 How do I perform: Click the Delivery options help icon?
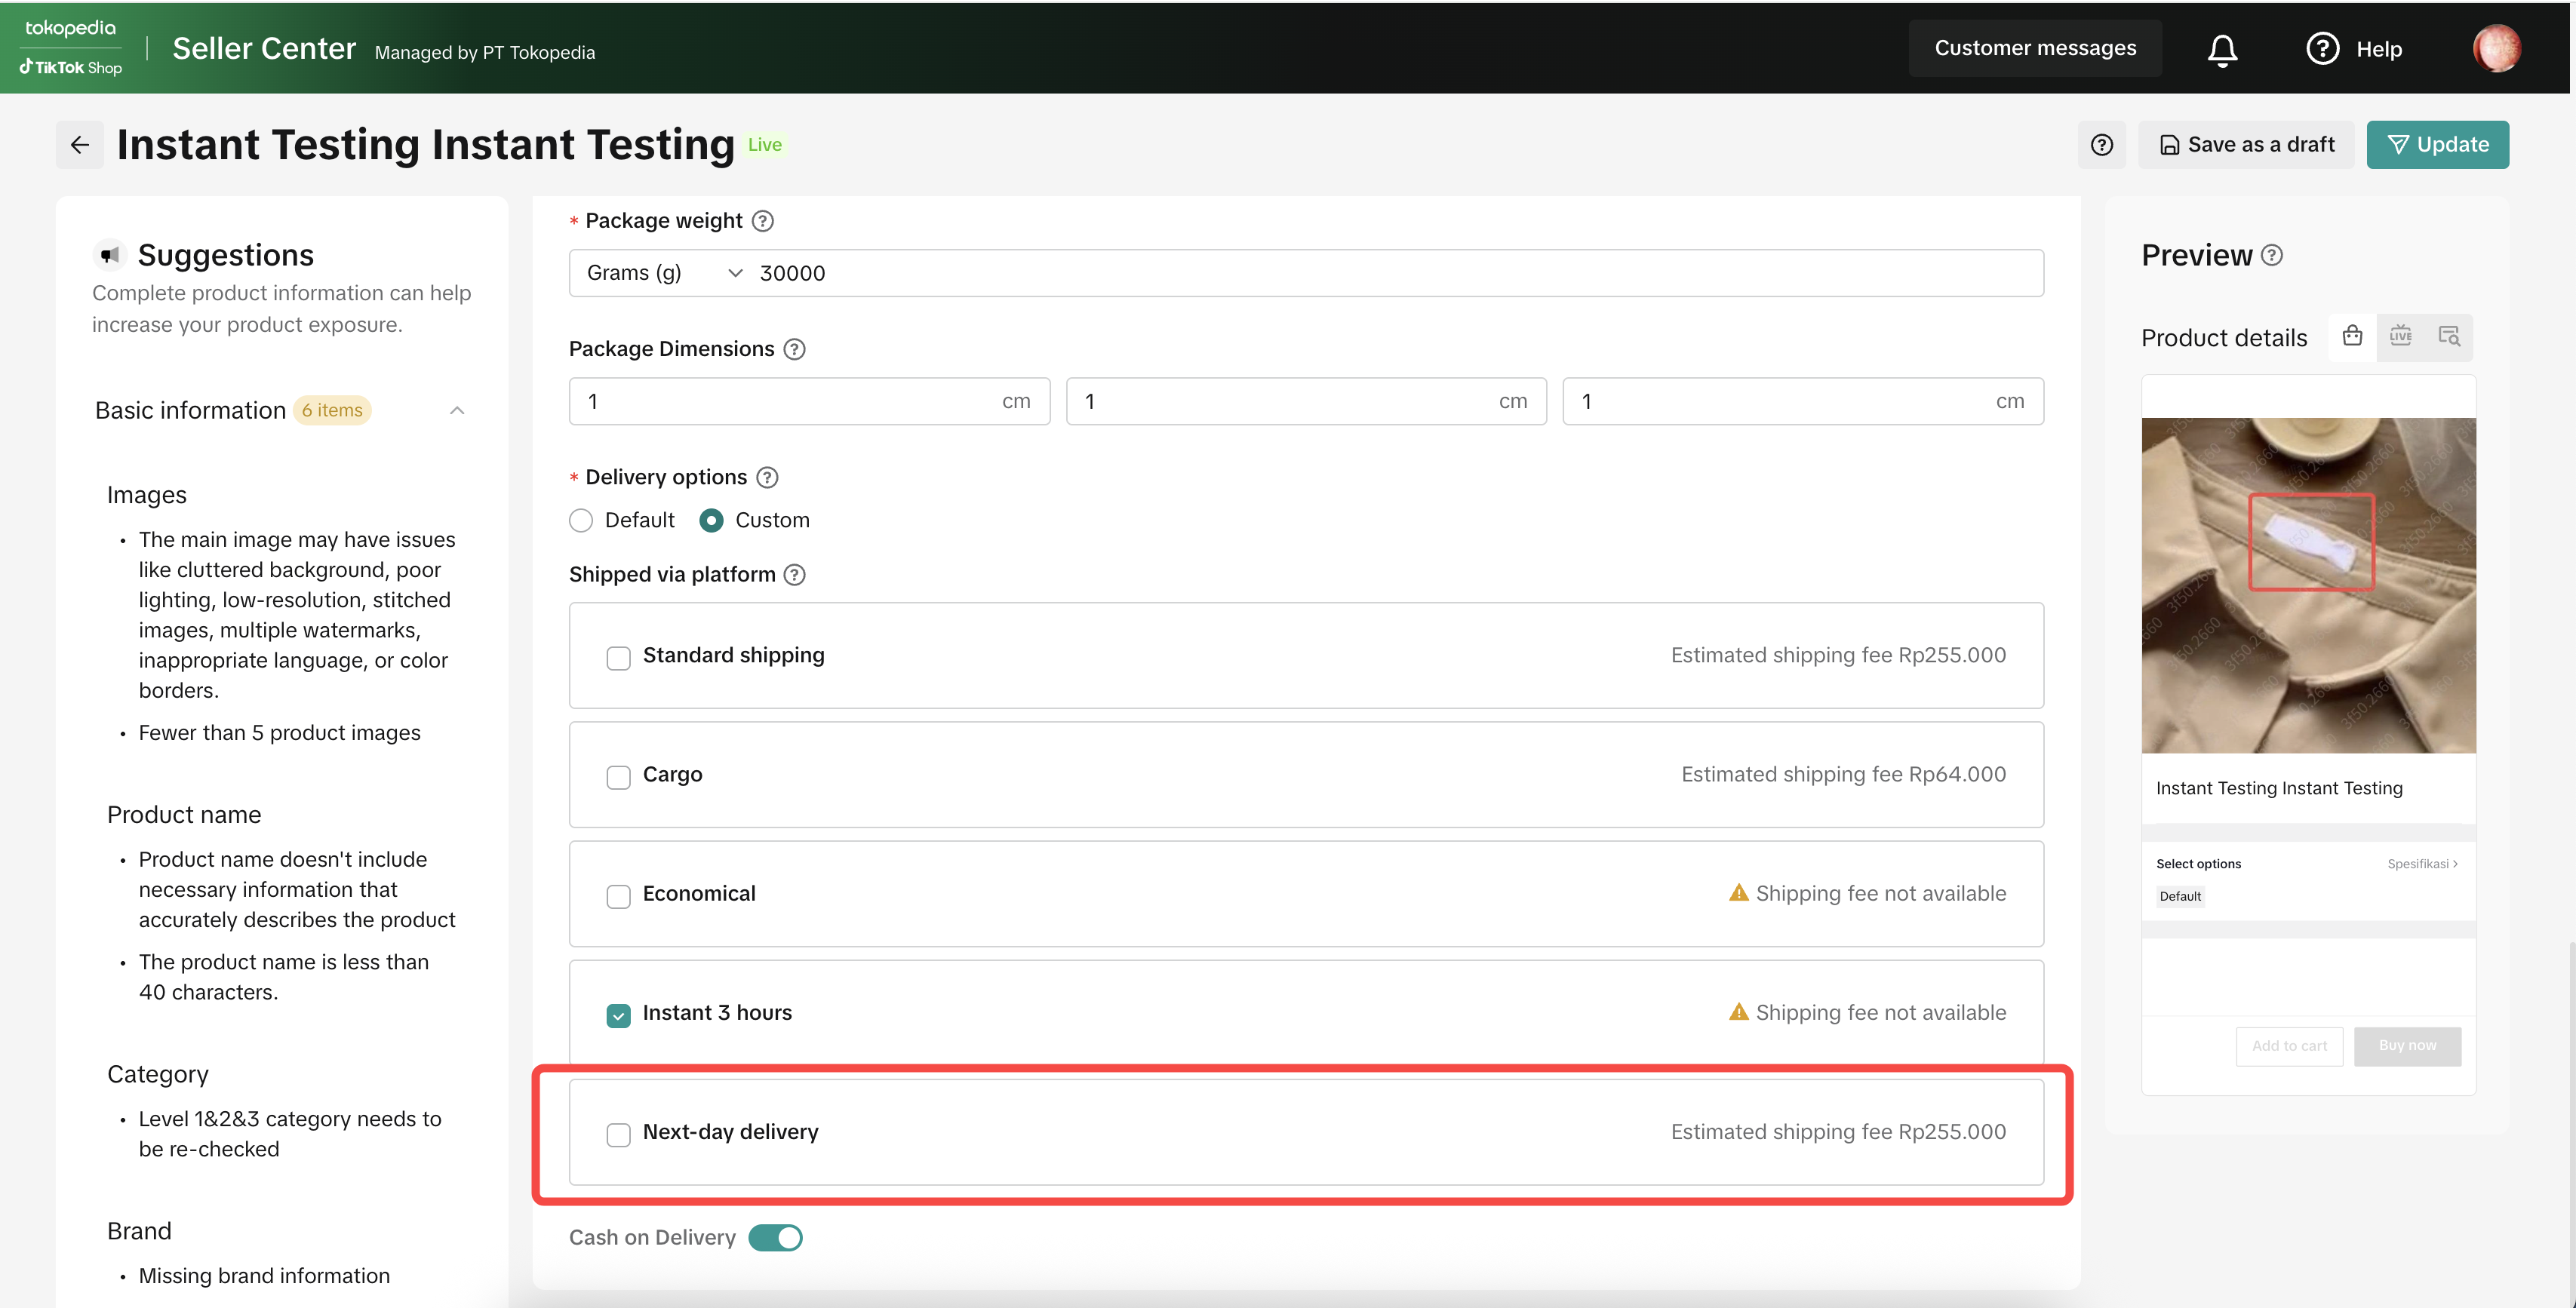click(x=767, y=478)
